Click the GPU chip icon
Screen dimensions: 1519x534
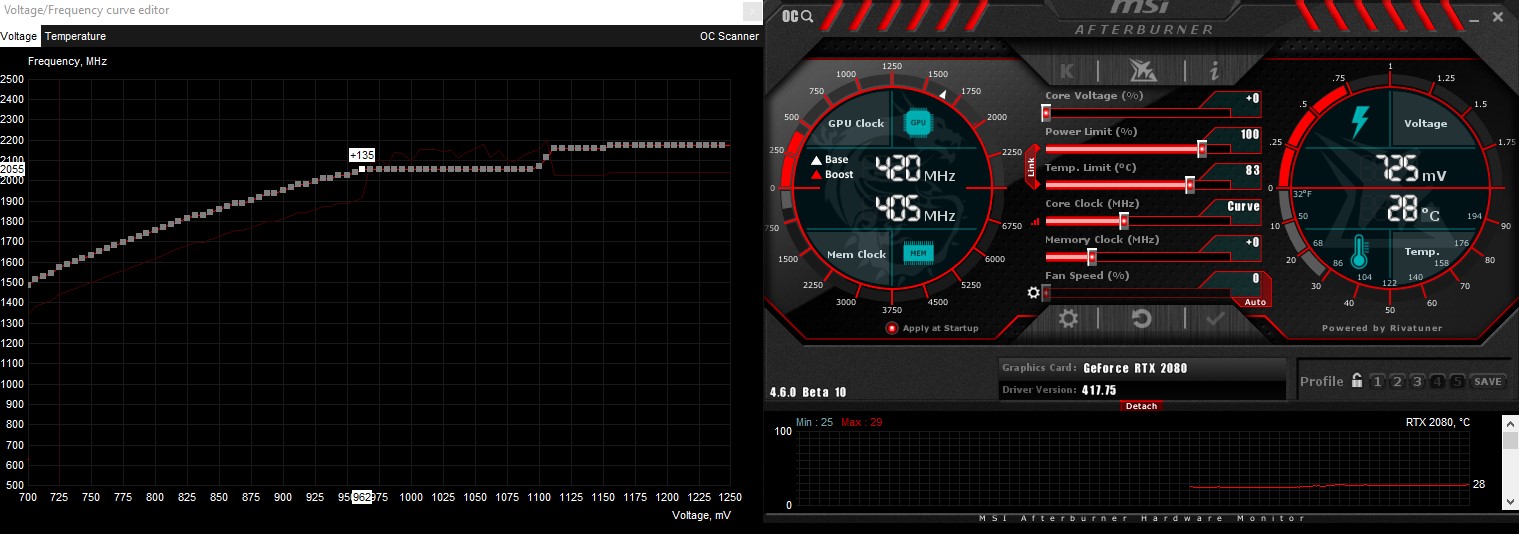(917, 123)
